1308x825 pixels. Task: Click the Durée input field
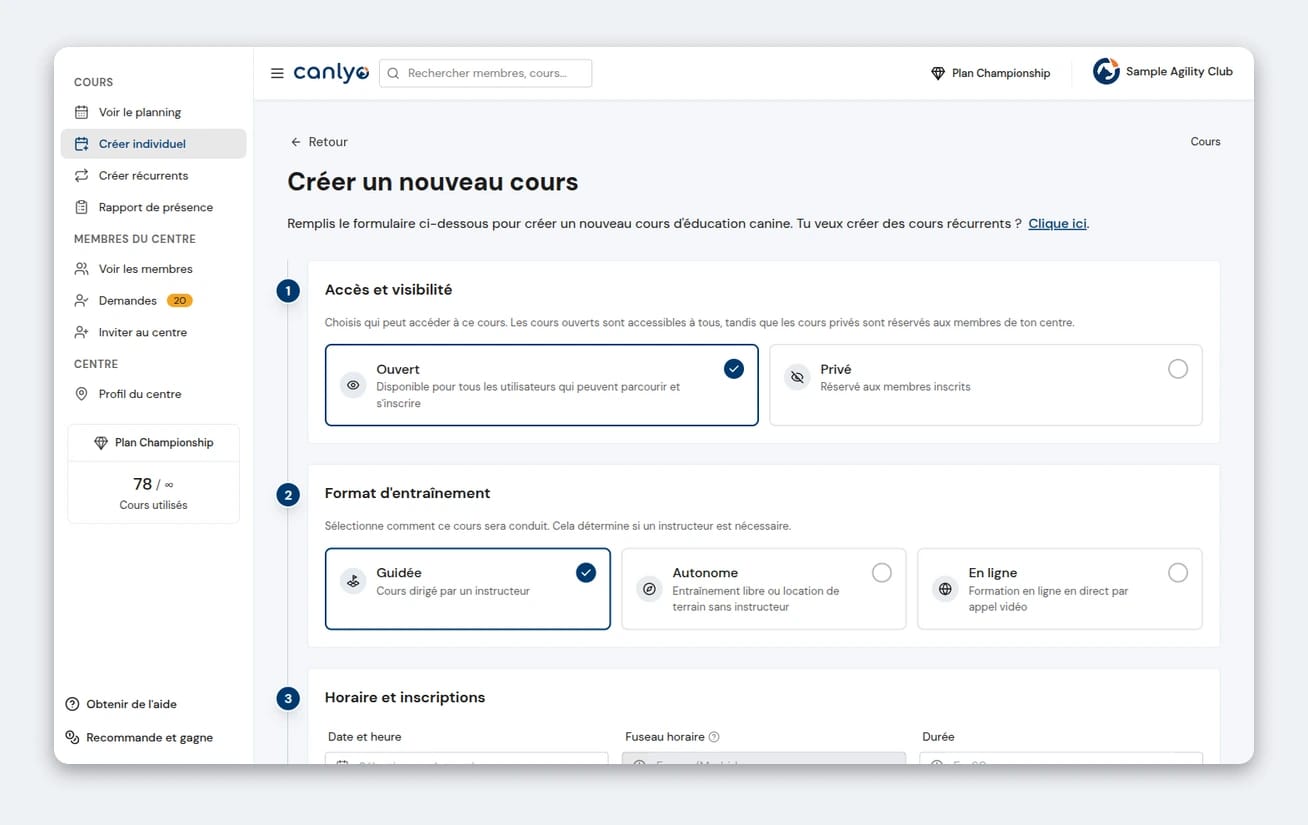tap(1061, 759)
